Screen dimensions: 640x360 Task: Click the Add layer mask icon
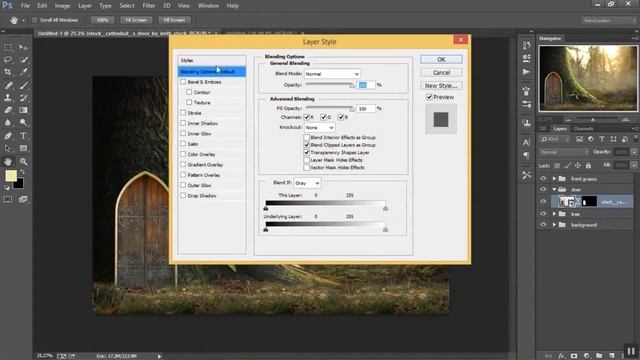point(574,356)
